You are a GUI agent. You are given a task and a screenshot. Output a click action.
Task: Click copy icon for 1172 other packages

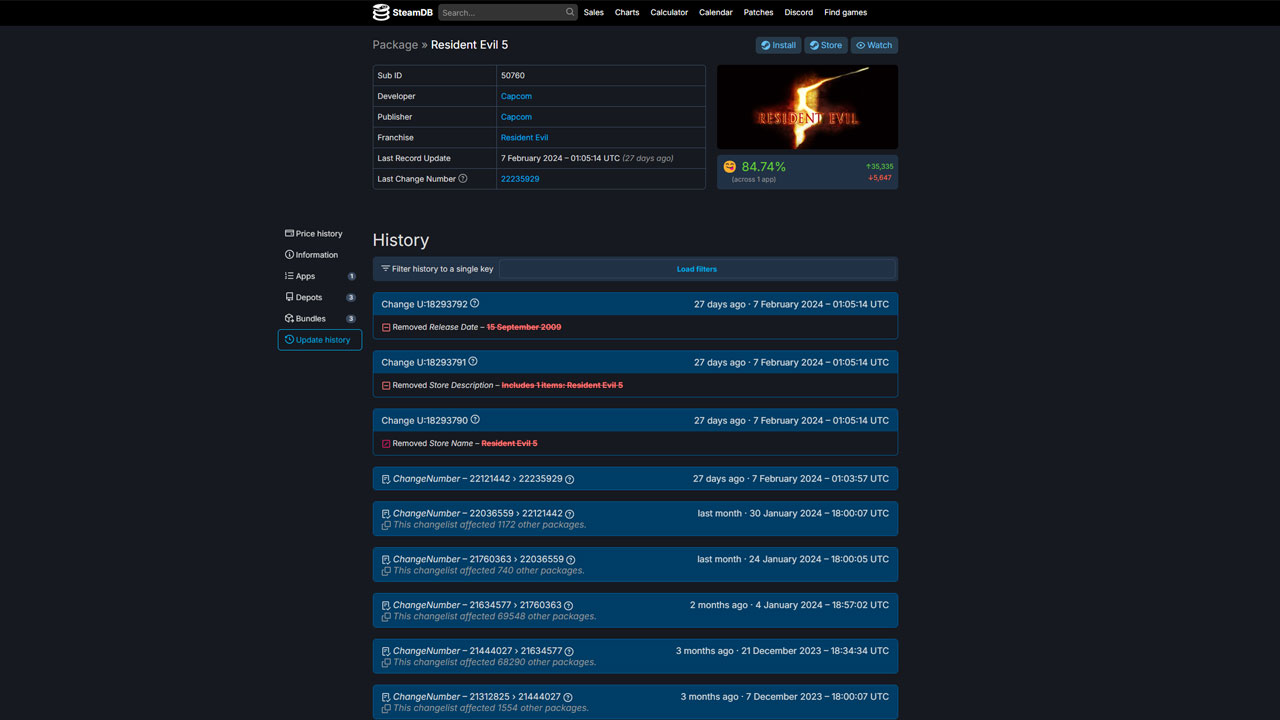coord(386,525)
